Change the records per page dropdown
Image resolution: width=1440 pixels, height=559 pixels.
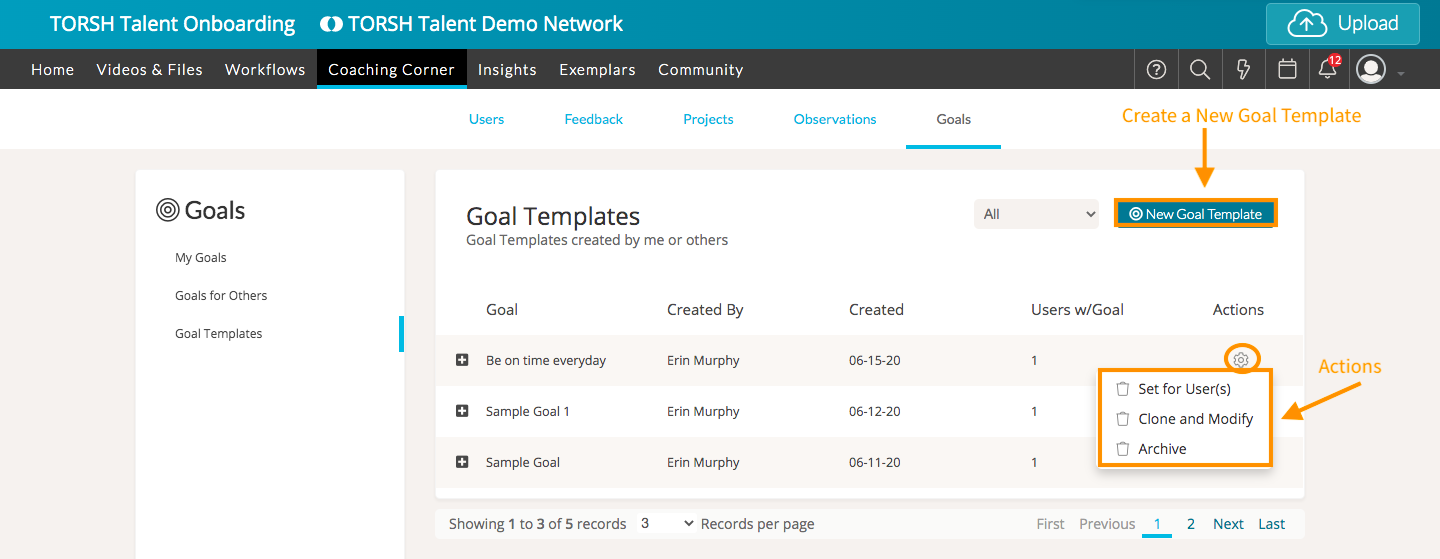point(666,524)
